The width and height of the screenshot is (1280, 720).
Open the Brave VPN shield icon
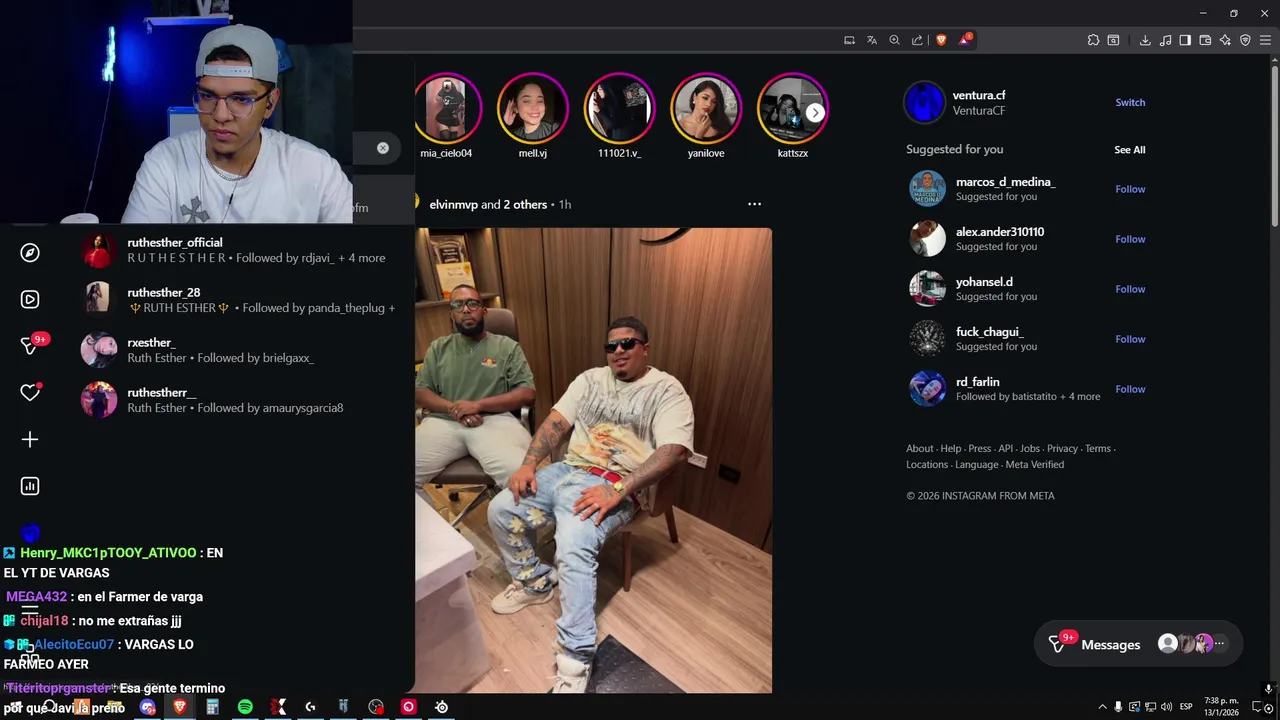point(1245,40)
